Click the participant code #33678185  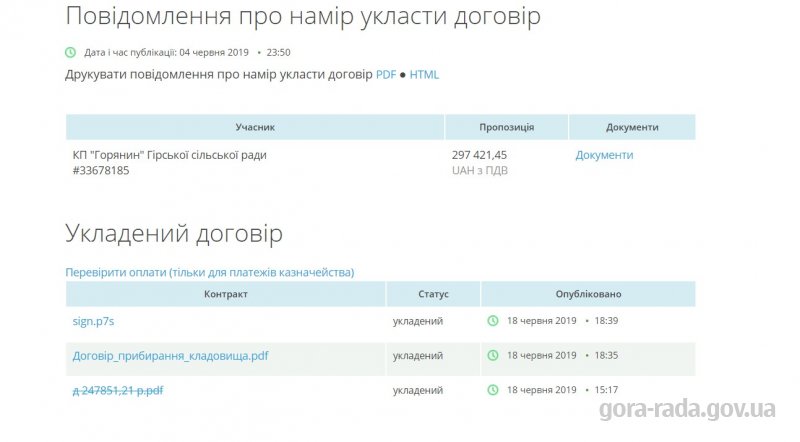point(101,170)
